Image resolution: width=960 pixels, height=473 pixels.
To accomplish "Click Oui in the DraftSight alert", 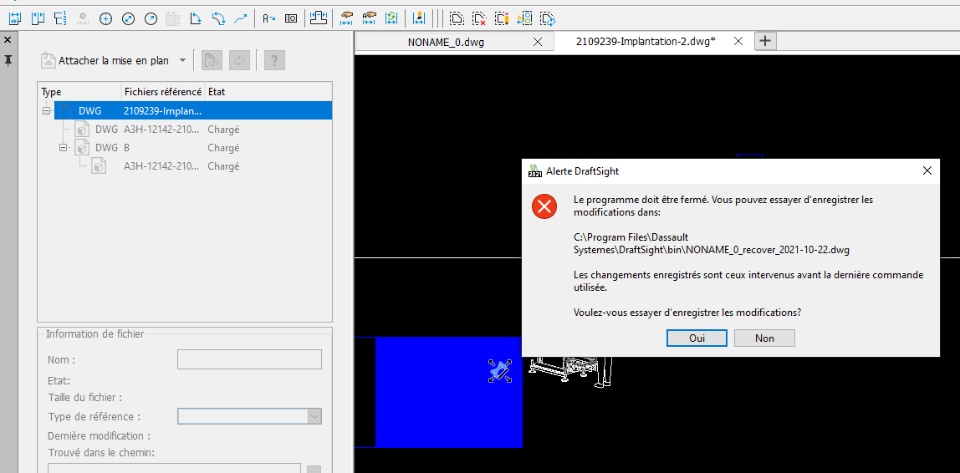I will (x=697, y=338).
